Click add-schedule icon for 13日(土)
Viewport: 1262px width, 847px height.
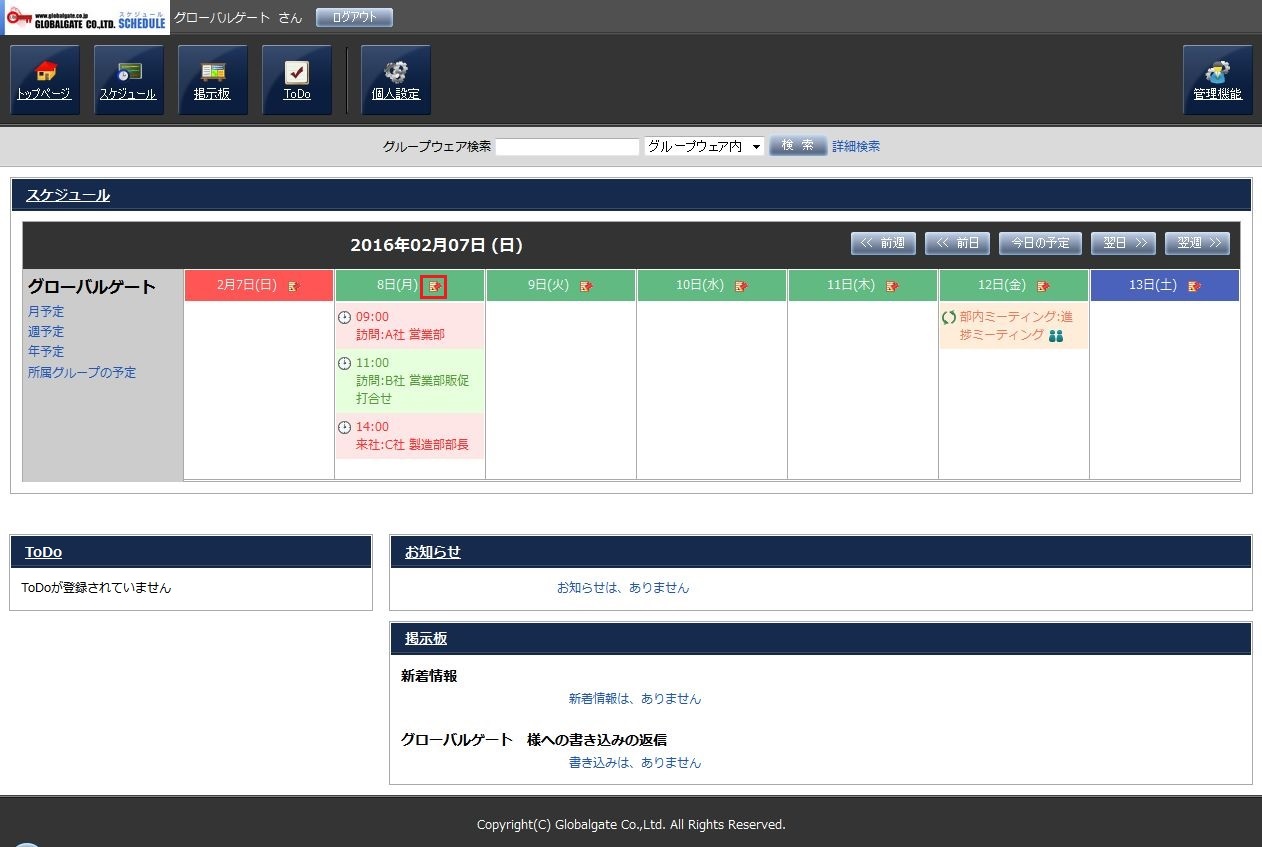tap(1195, 287)
